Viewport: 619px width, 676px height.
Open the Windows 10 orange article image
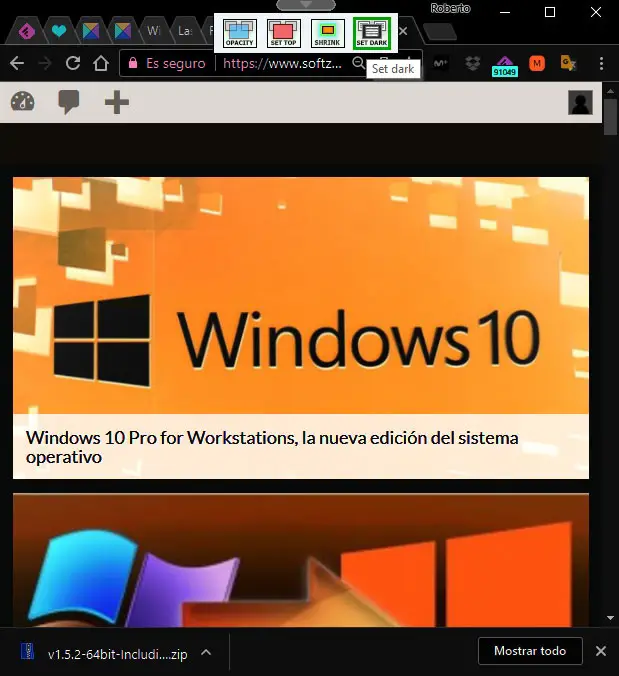click(301, 295)
